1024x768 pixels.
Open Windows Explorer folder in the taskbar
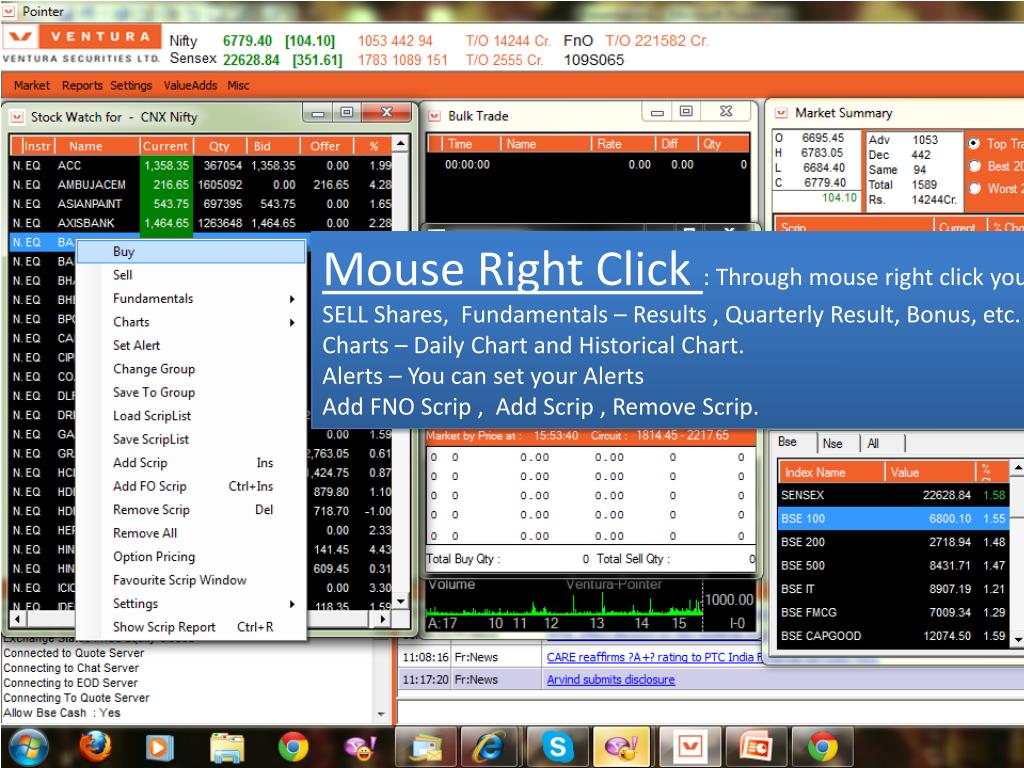[227, 747]
